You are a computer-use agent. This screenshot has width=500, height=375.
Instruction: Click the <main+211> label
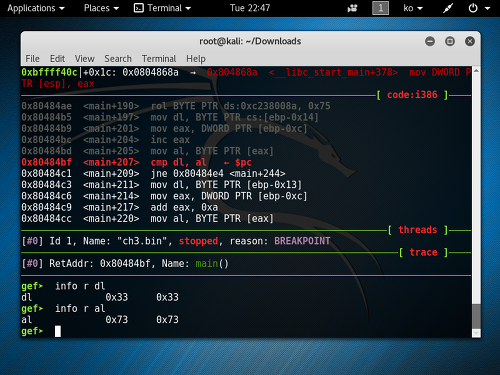pos(111,185)
